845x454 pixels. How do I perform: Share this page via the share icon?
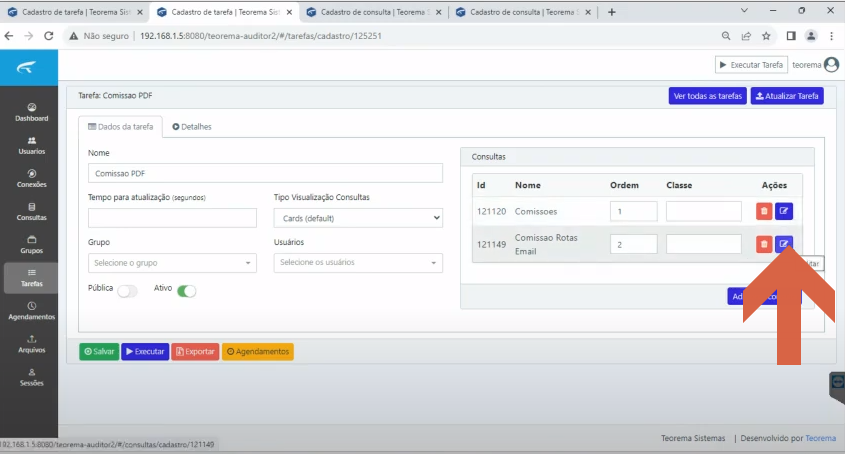[746, 36]
